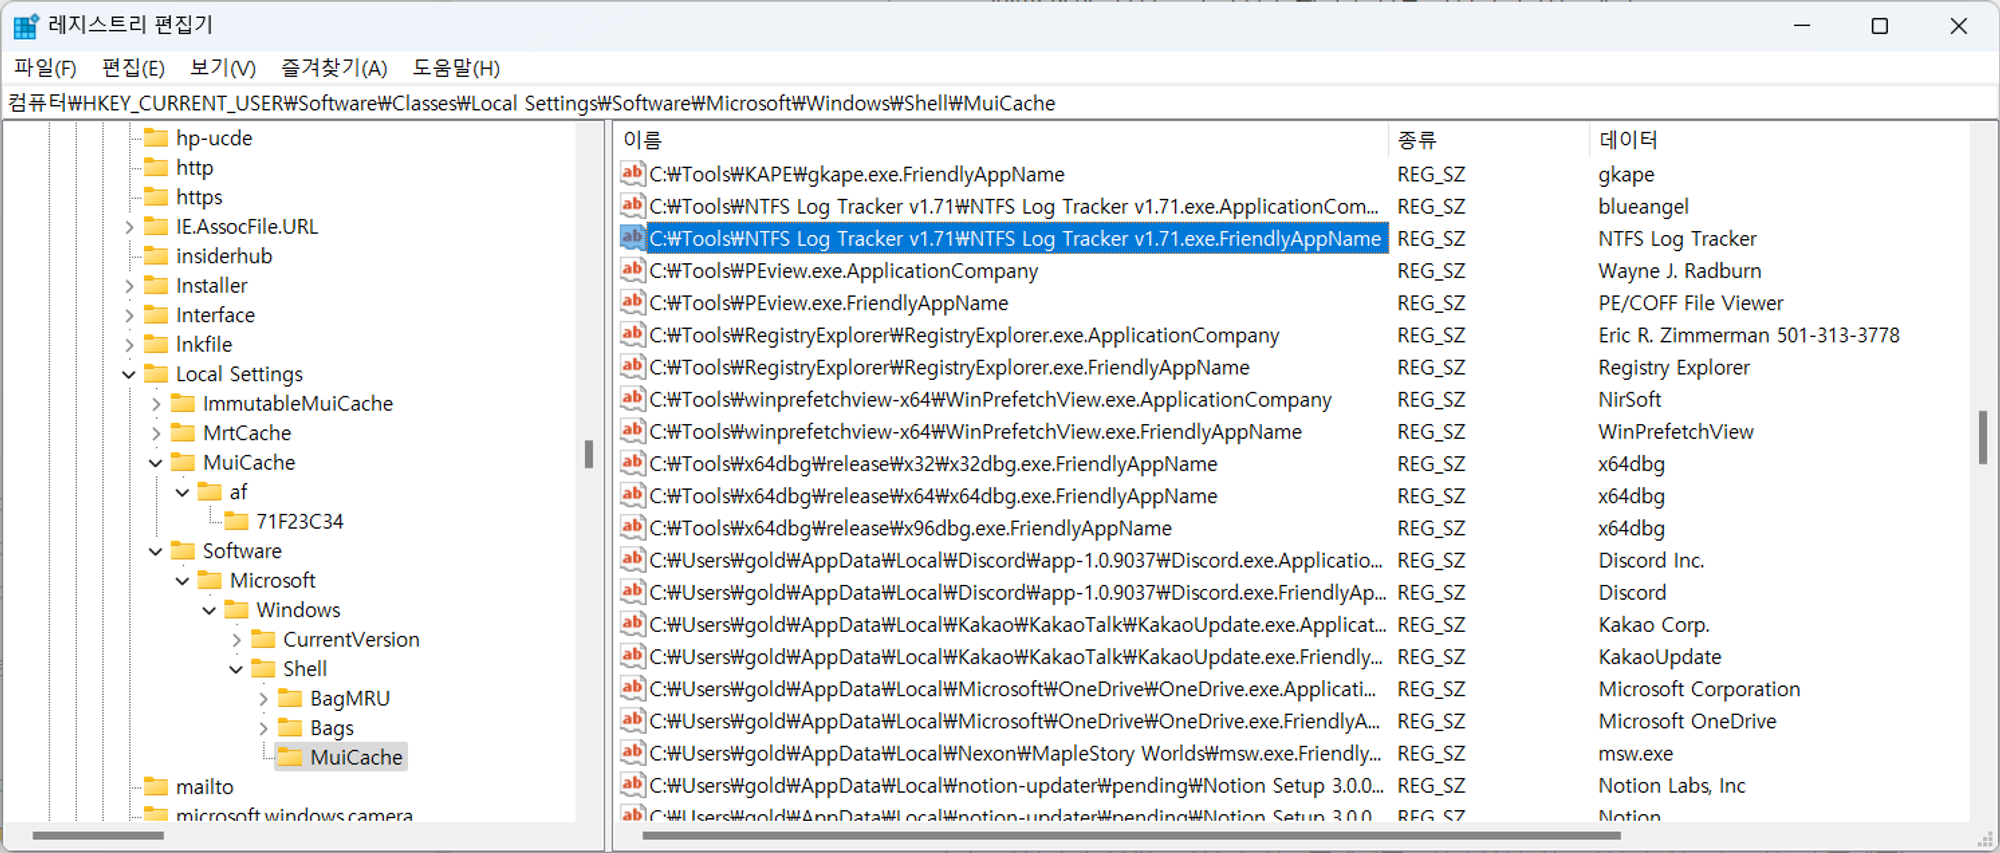Click the BagMRU folder icon
This screenshot has width=2000, height=853.
(x=290, y=698)
